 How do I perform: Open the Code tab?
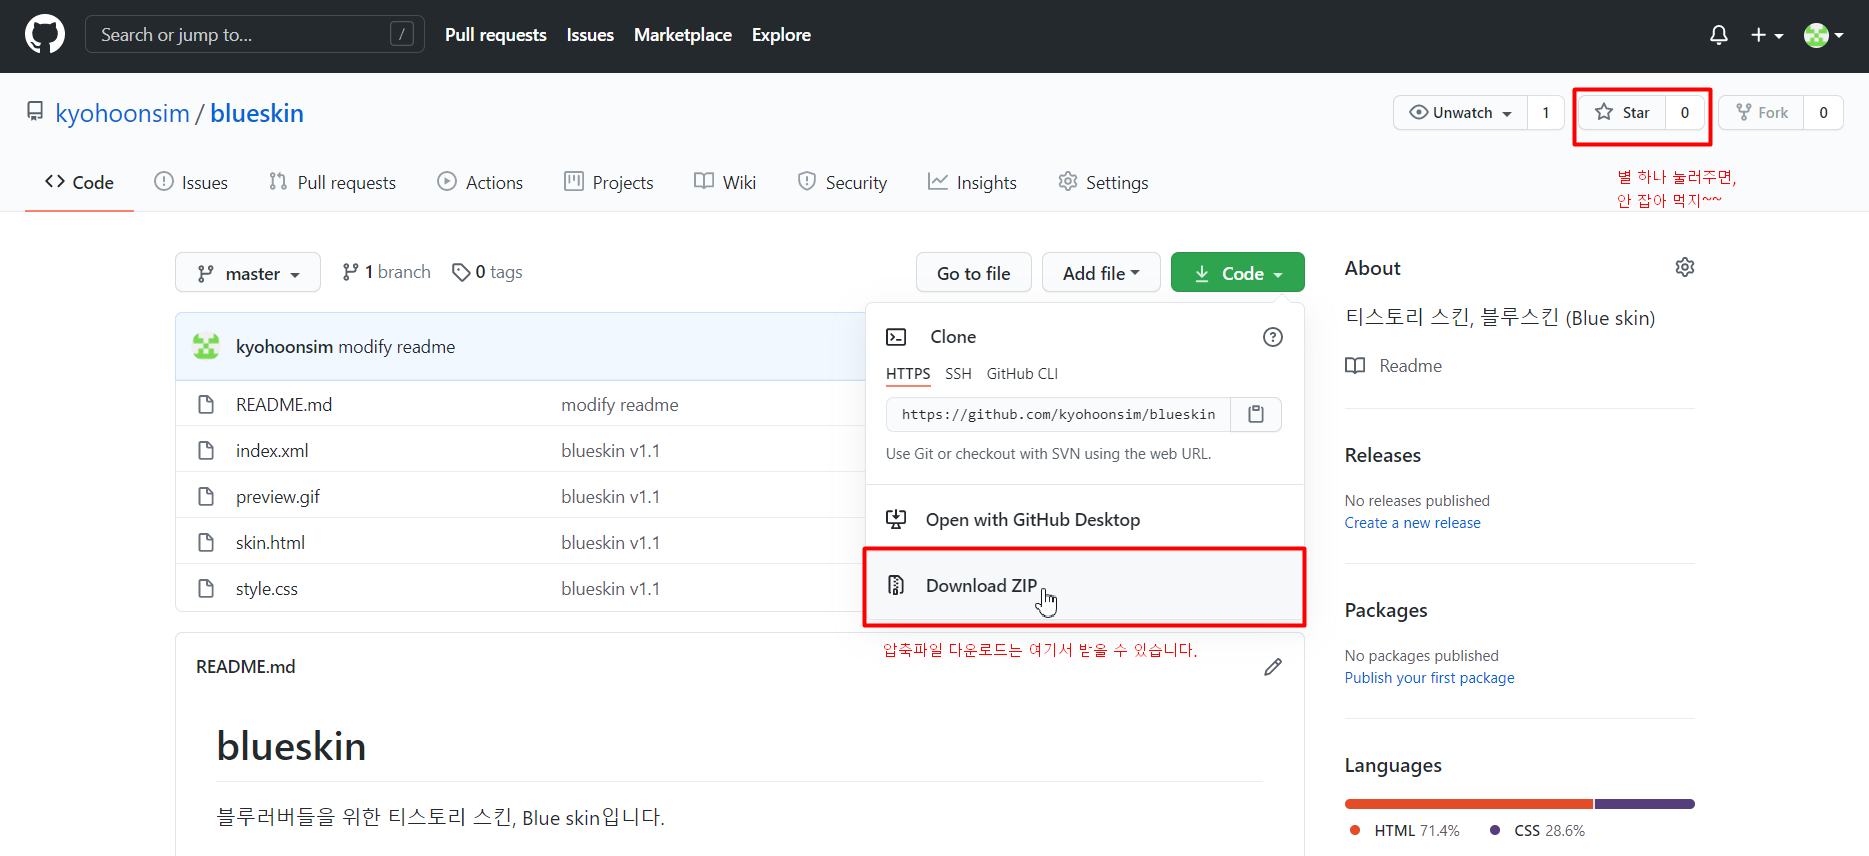point(79,182)
